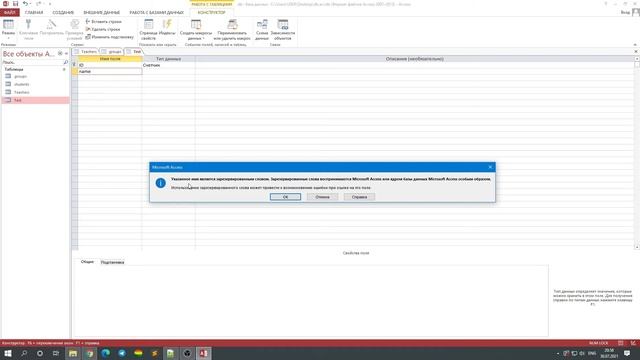Collapse the navigation pane with shutter button
The width and height of the screenshot is (640, 360).
[x=66, y=53]
